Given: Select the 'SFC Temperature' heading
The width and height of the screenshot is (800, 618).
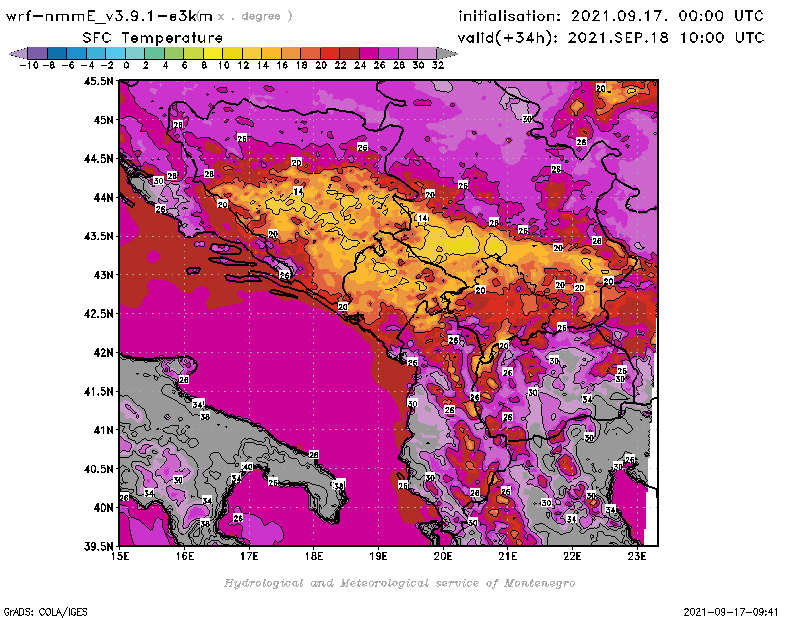Looking at the screenshot, I should (x=153, y=38).
